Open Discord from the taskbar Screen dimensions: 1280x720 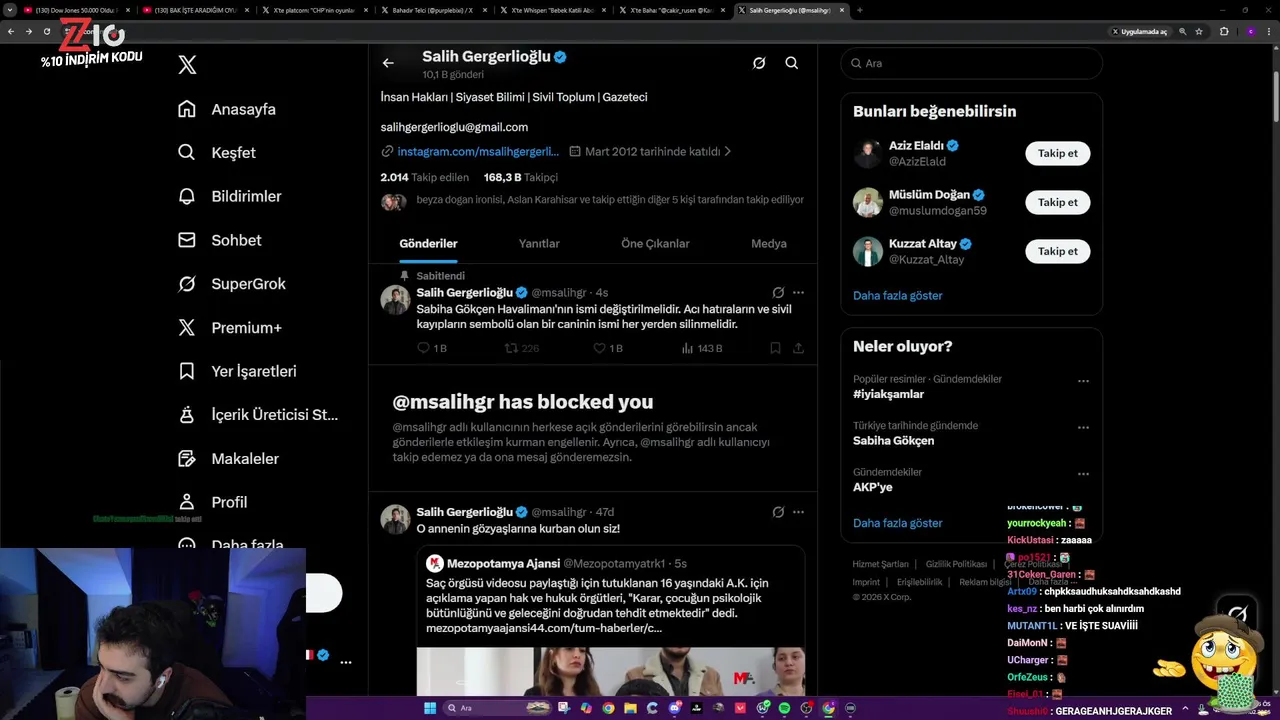pyautogui.click(x=674, y=708)
